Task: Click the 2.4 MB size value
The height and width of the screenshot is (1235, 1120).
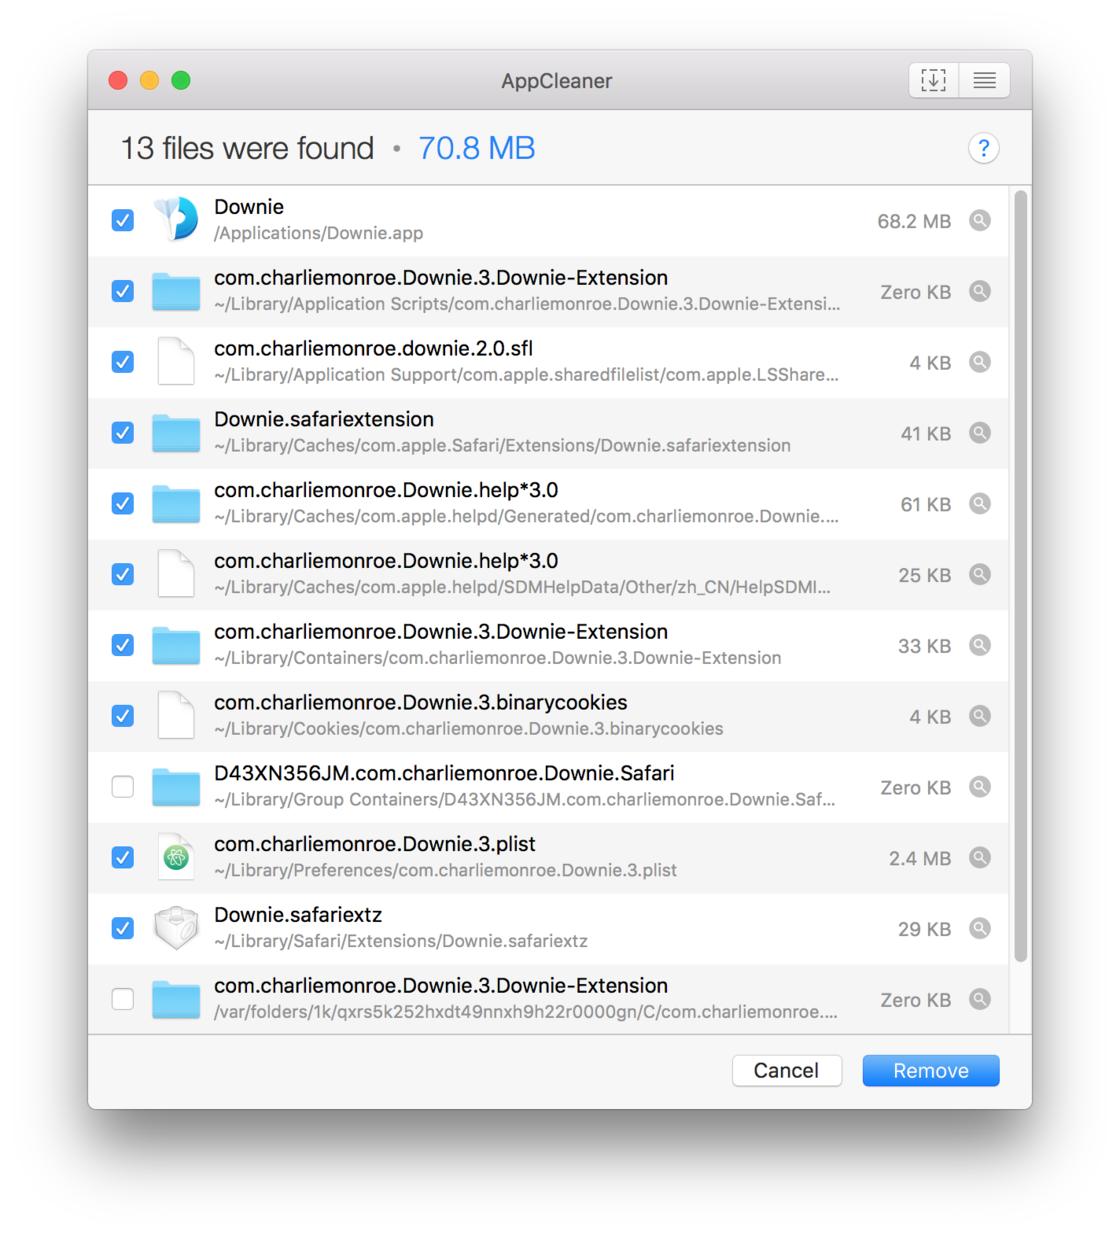Action: (920, 858)
